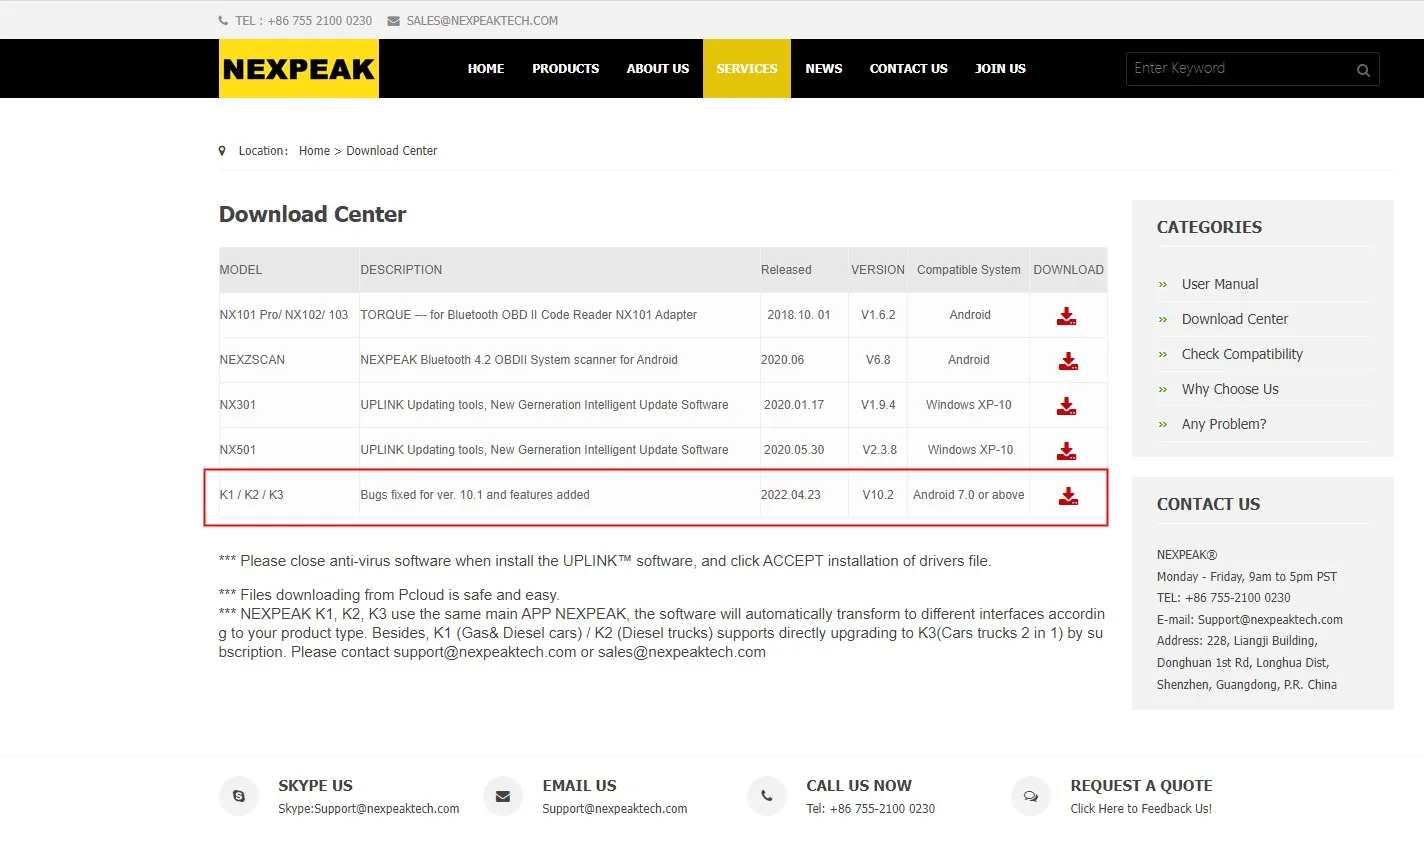Click the NX101 Pro/ NX102/ 103 model cell
The width and height of the screenshot is (1424, 843).
click(284, 315)
